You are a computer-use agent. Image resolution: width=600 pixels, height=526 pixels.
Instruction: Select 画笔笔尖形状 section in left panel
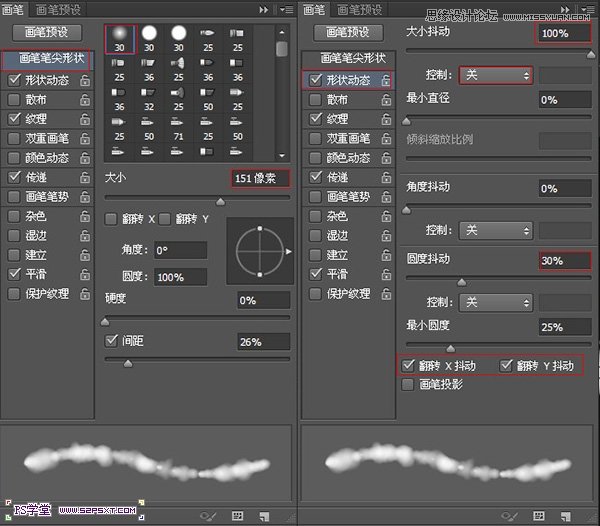[47, 59]
